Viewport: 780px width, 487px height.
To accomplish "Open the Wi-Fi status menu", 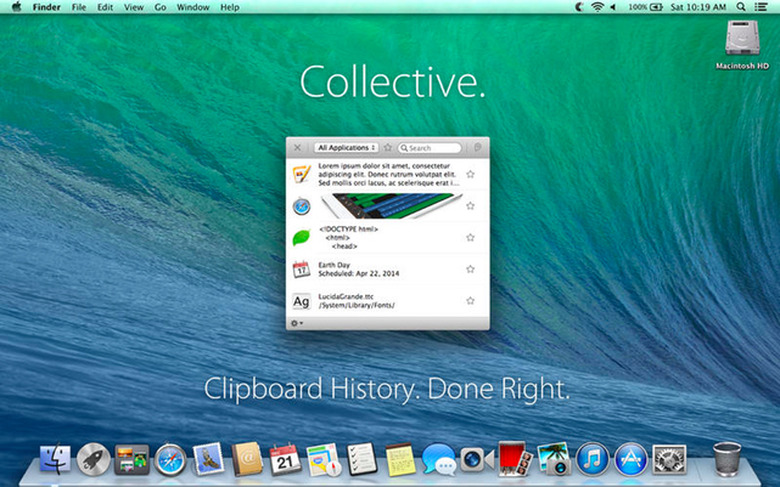I will tap(598, 7).
